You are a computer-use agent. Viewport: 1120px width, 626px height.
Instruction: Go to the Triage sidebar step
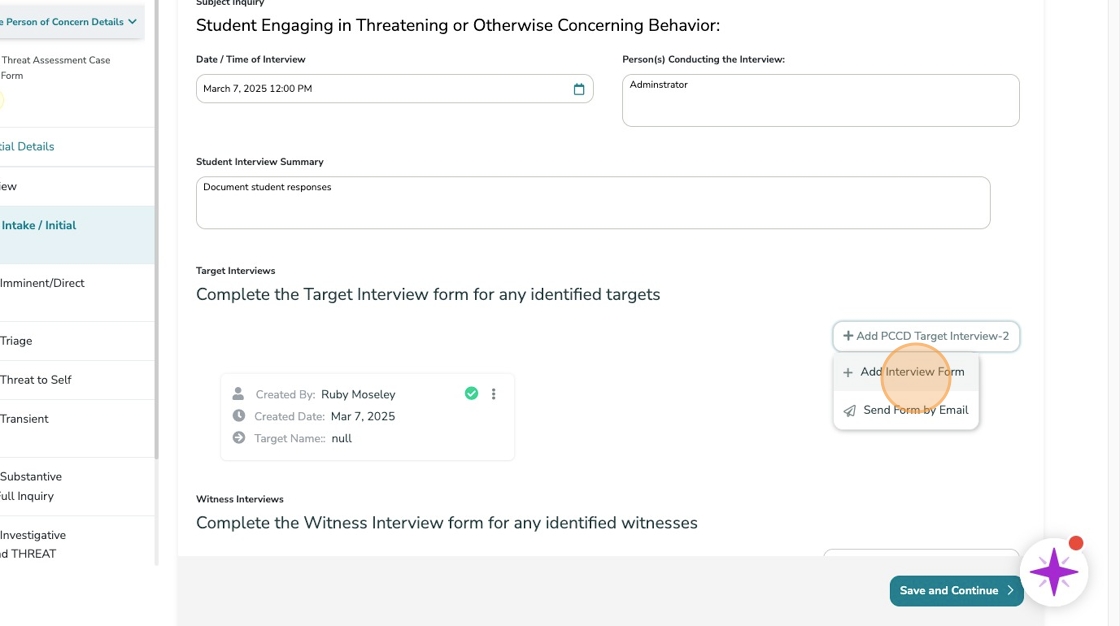(x=17, y=341)
